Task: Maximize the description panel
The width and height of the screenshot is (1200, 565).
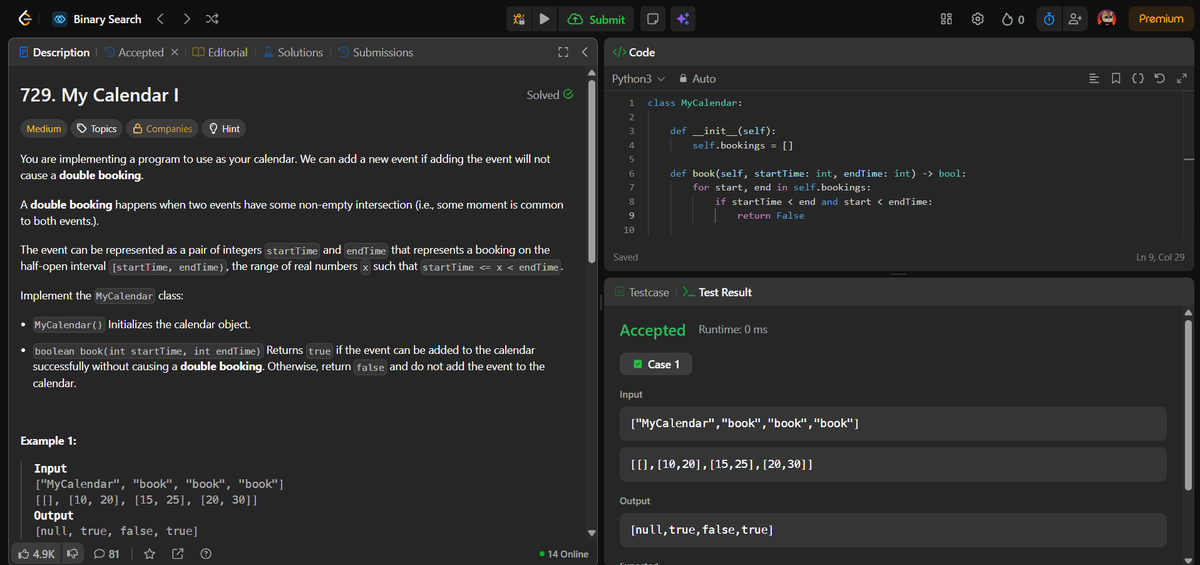Action: (x=563, y=52)
